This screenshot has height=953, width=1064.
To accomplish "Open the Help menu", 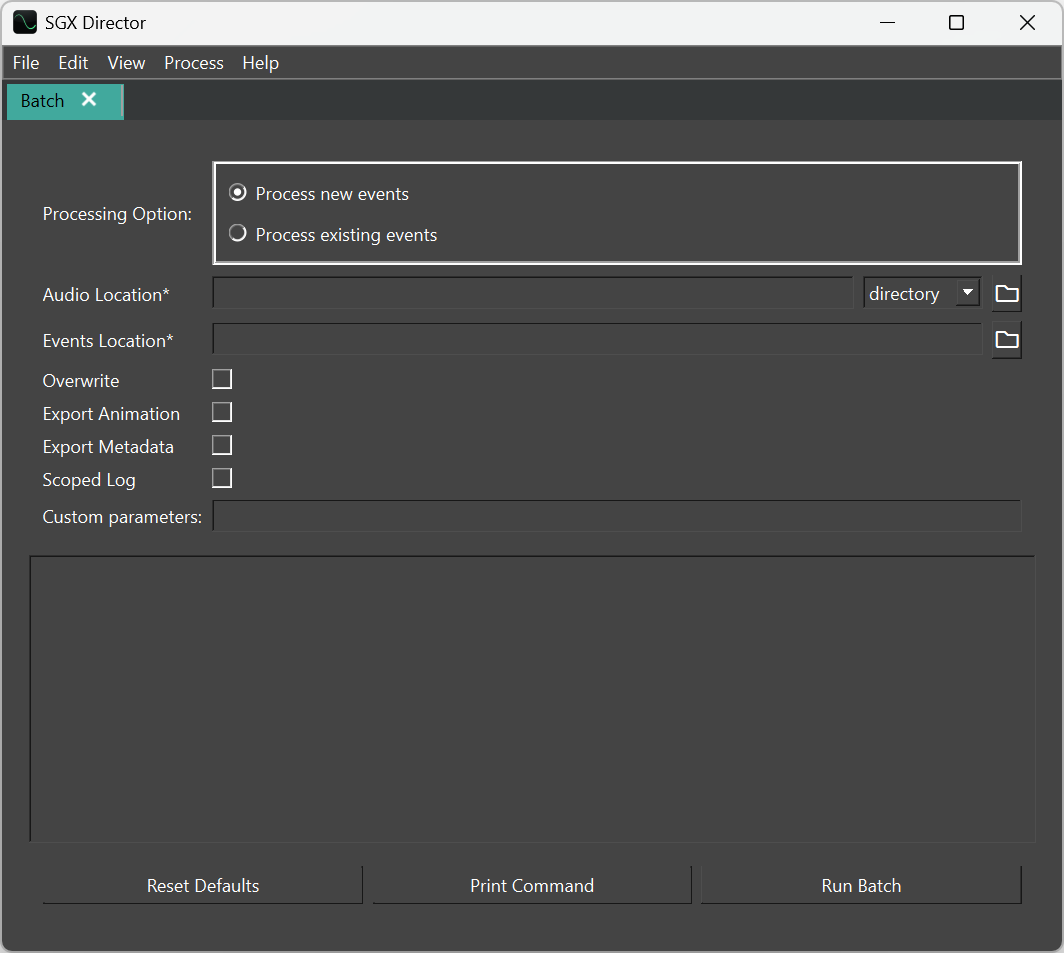I will (x=261, y=62).
